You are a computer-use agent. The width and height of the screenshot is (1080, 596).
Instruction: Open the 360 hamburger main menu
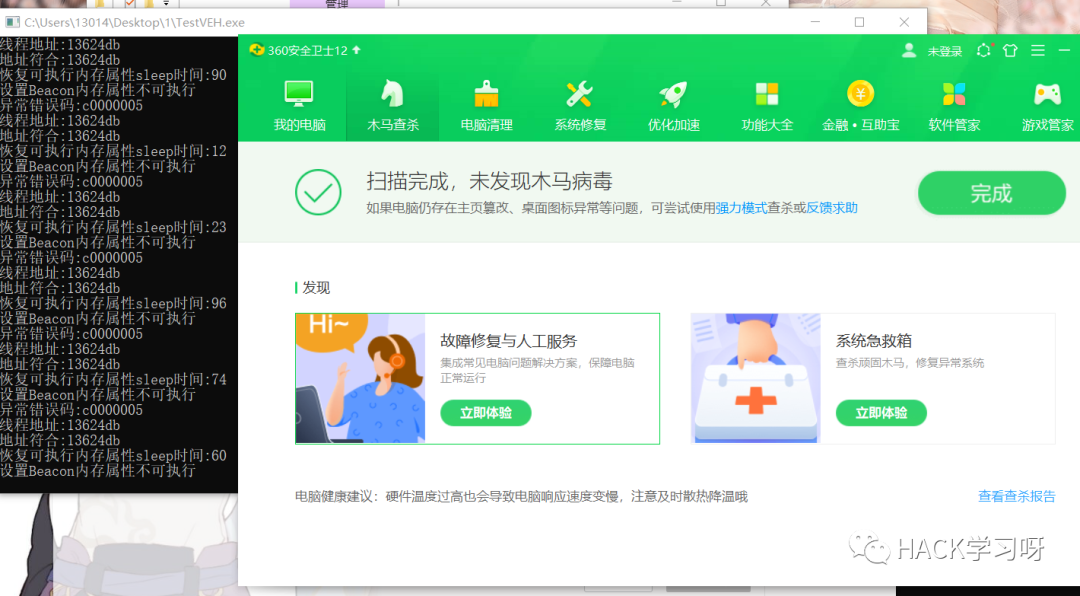coord(1038,50)
